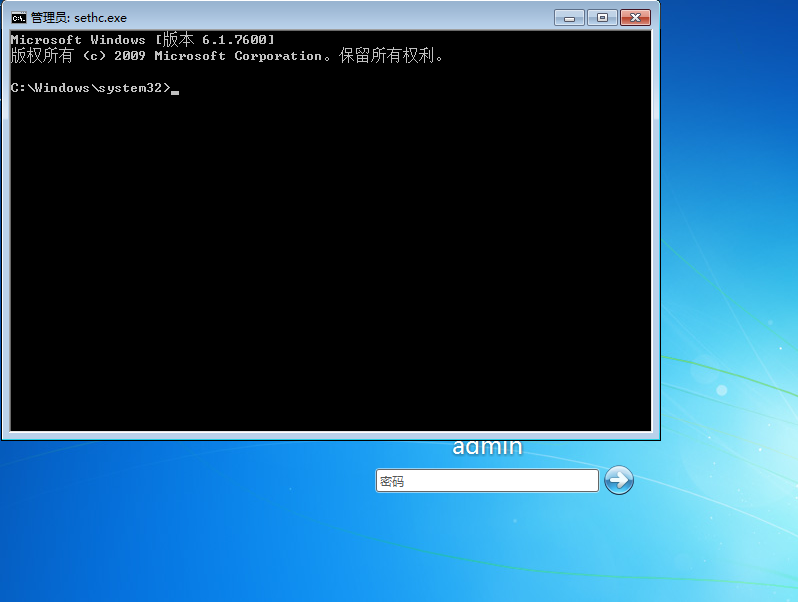The width and height of the screenshot is (798, 602).
Task: Maximize the sethc.exe console window
Action: (x=601, y=17)
